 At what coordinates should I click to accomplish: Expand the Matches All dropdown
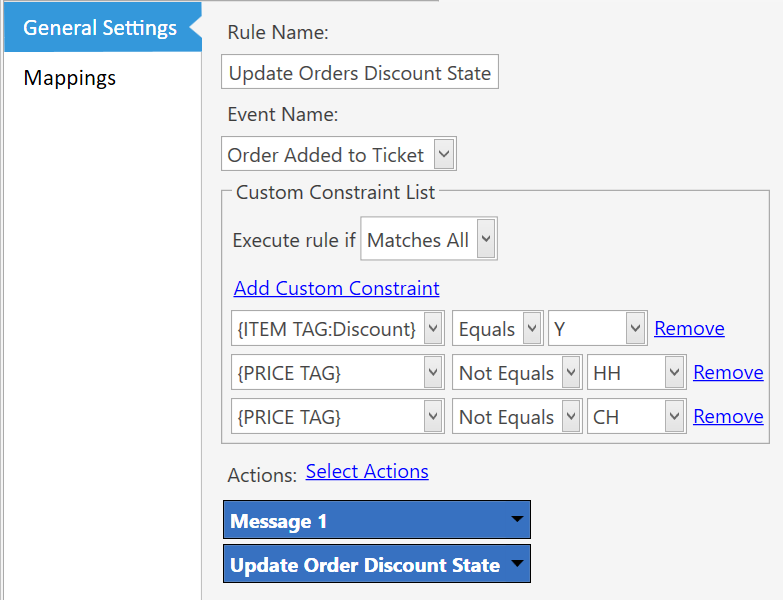coord(428,240)
